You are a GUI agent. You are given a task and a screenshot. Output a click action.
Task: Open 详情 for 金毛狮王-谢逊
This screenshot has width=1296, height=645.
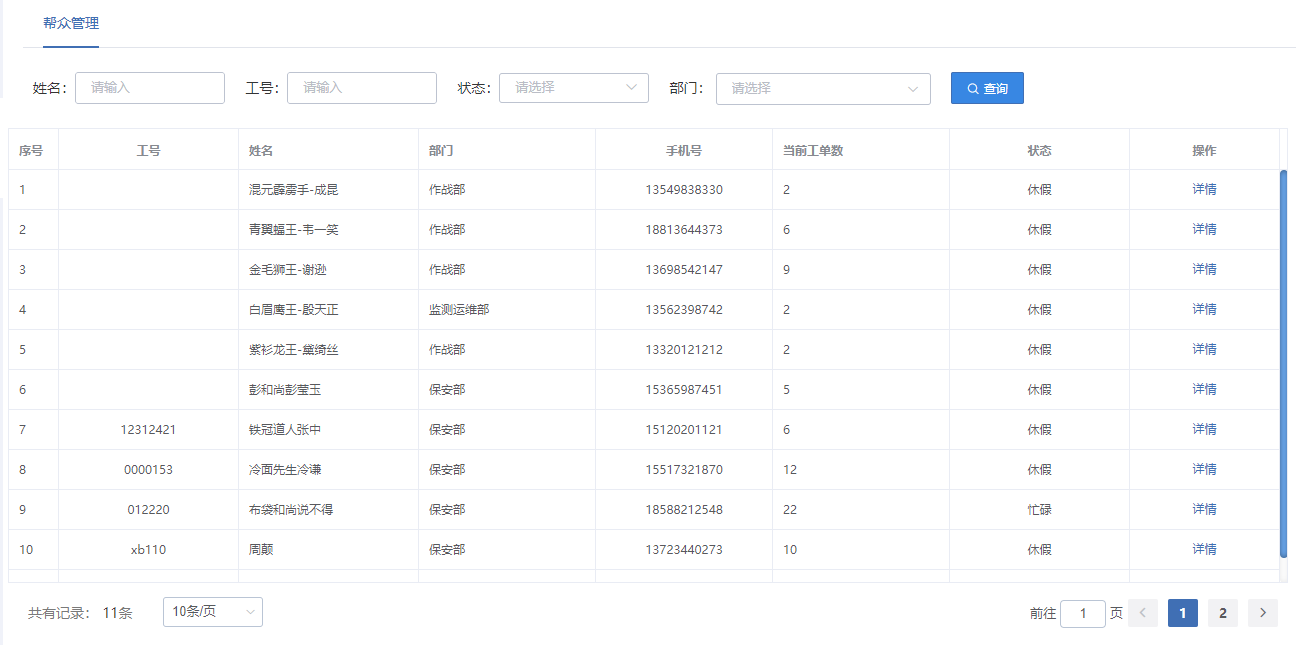point(1204,269)
